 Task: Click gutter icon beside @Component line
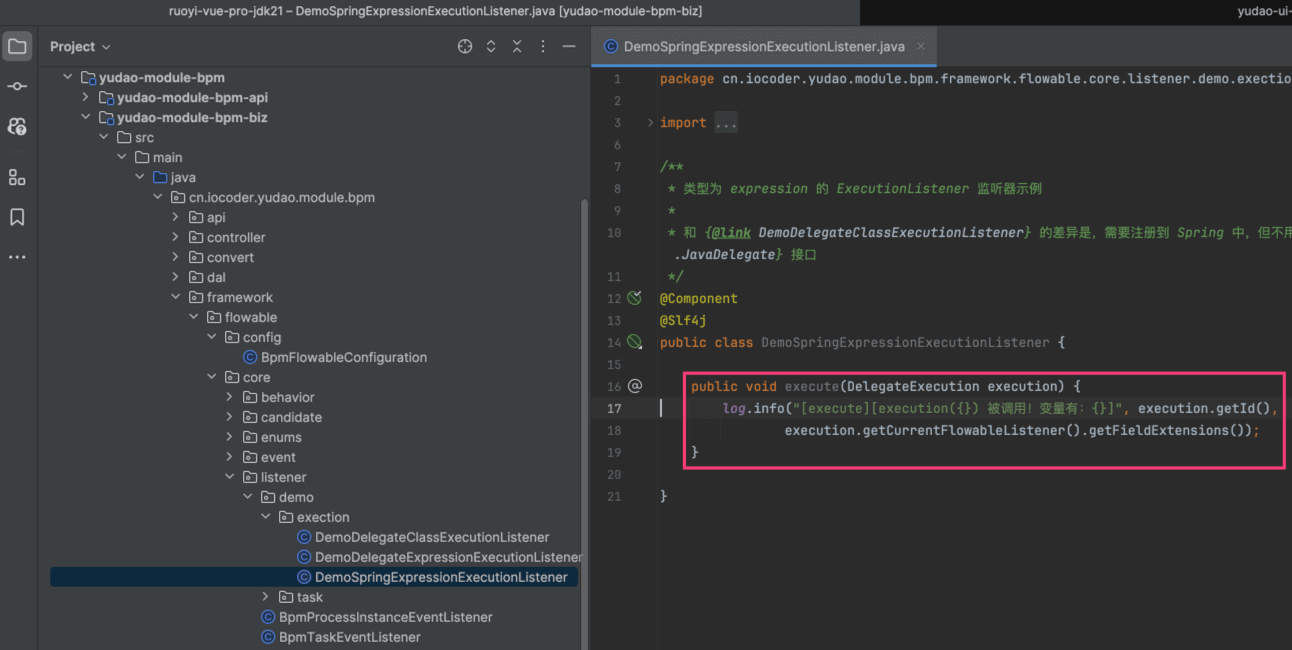(x=634, y=298)
